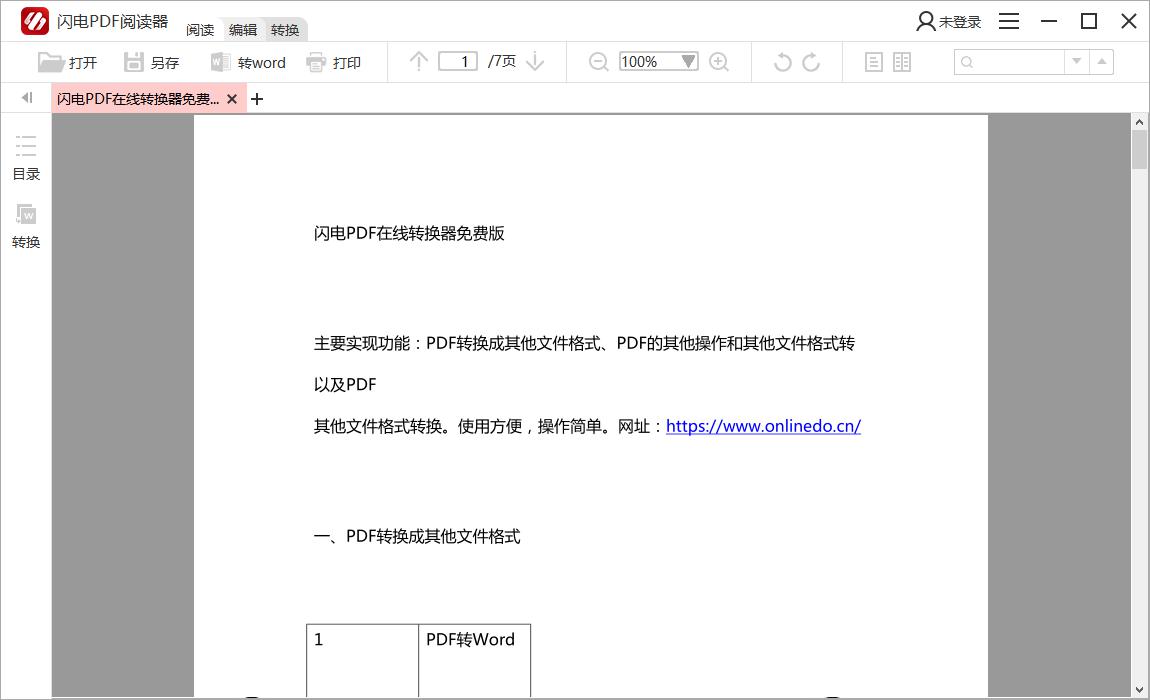Viewport: 1150px width, 700px height.
Task: Find previous search result up arrow
Action: click(x=1102, y=62)
